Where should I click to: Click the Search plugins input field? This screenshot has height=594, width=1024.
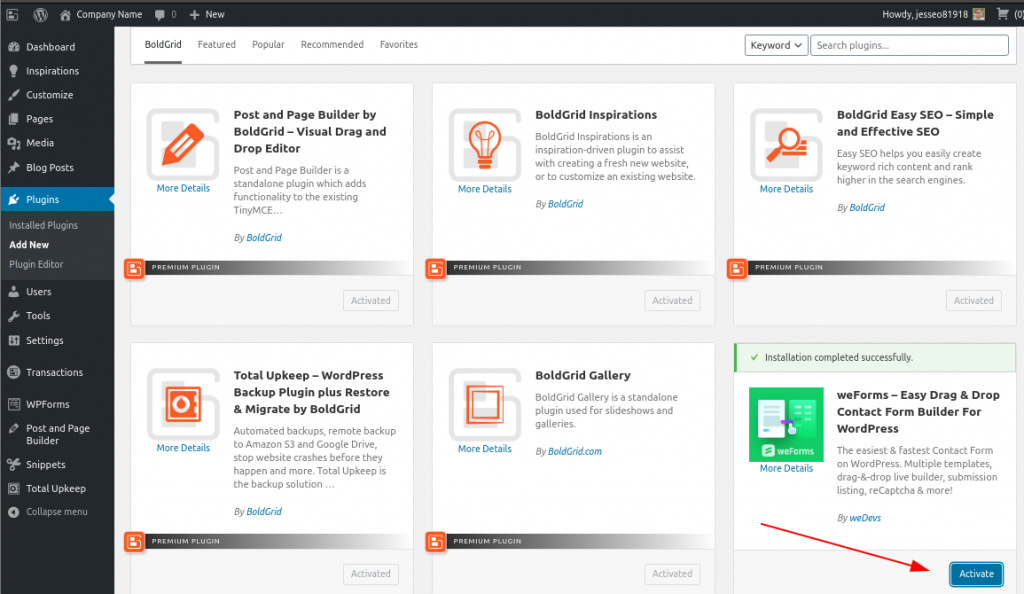909,45
